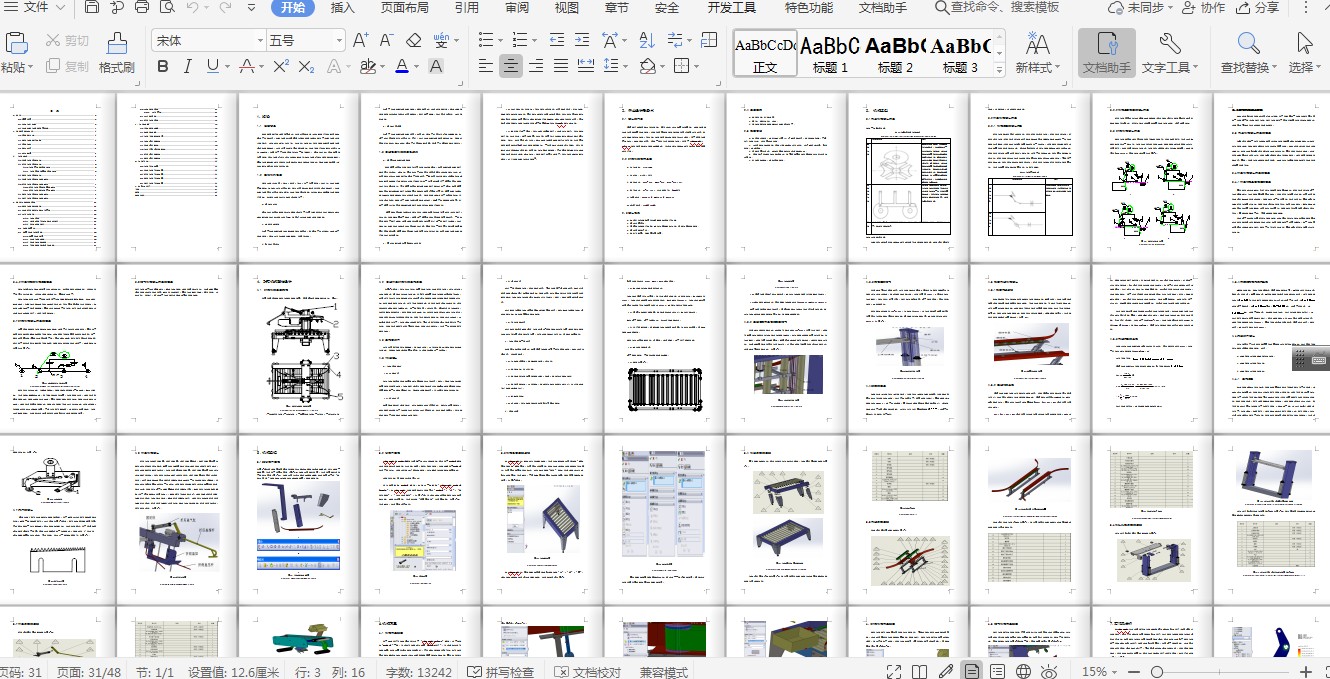Click Document Proofing (文档校对) in status bar
Viewport: 1330px width, 679px height.
(588, 671)
